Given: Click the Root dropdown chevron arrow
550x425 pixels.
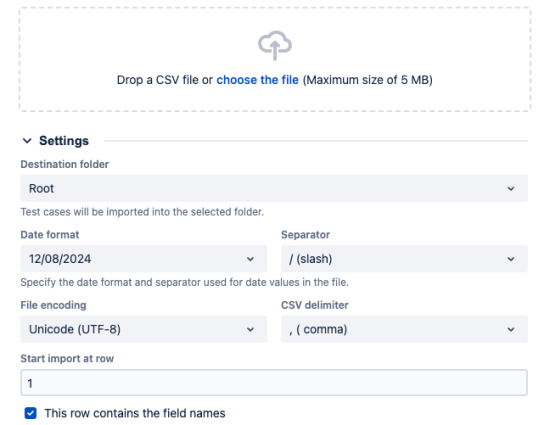Looking at the screenshot, I should pos(511,189).
